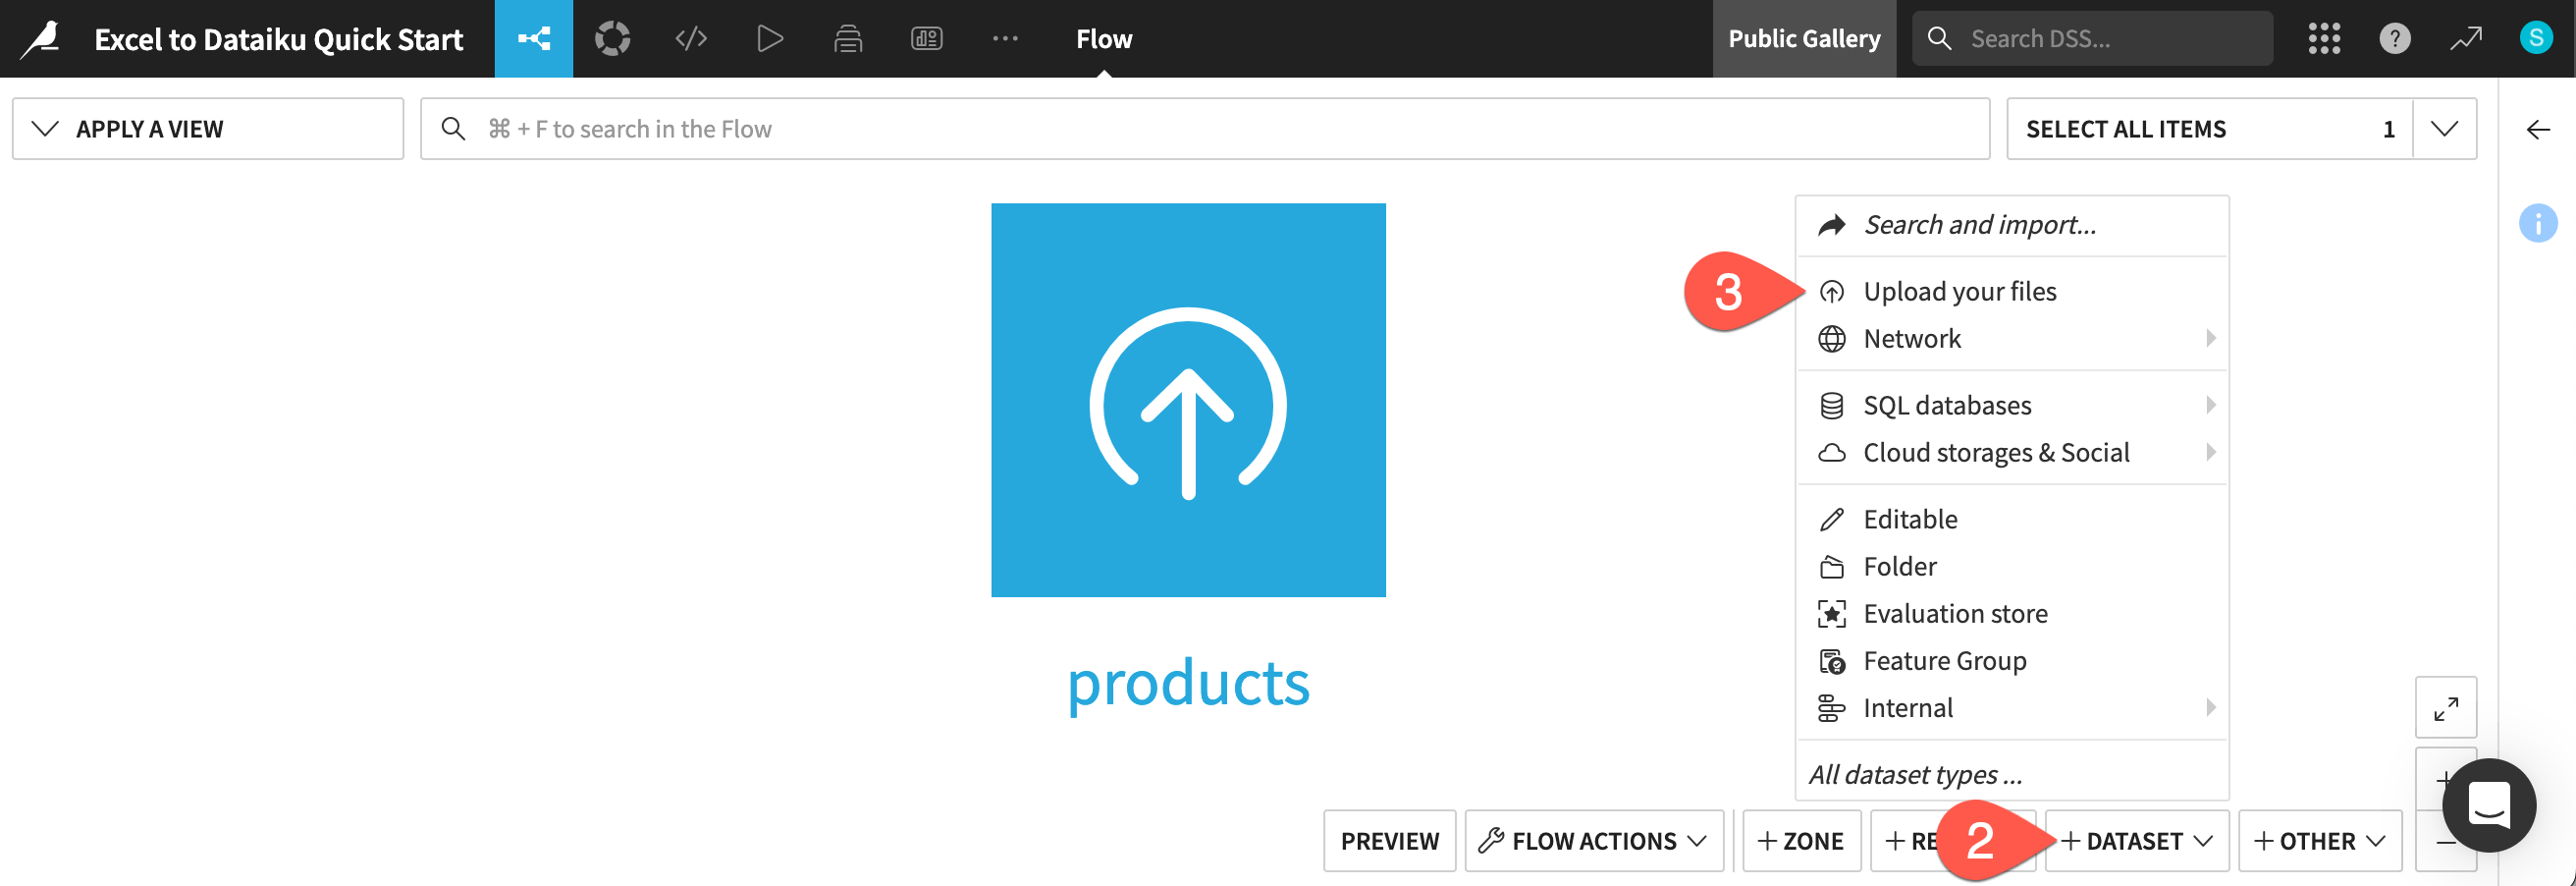Open the + Other dropdown
The image size is (2576, 886).
pyautogui.click(x=2320, y=841)
